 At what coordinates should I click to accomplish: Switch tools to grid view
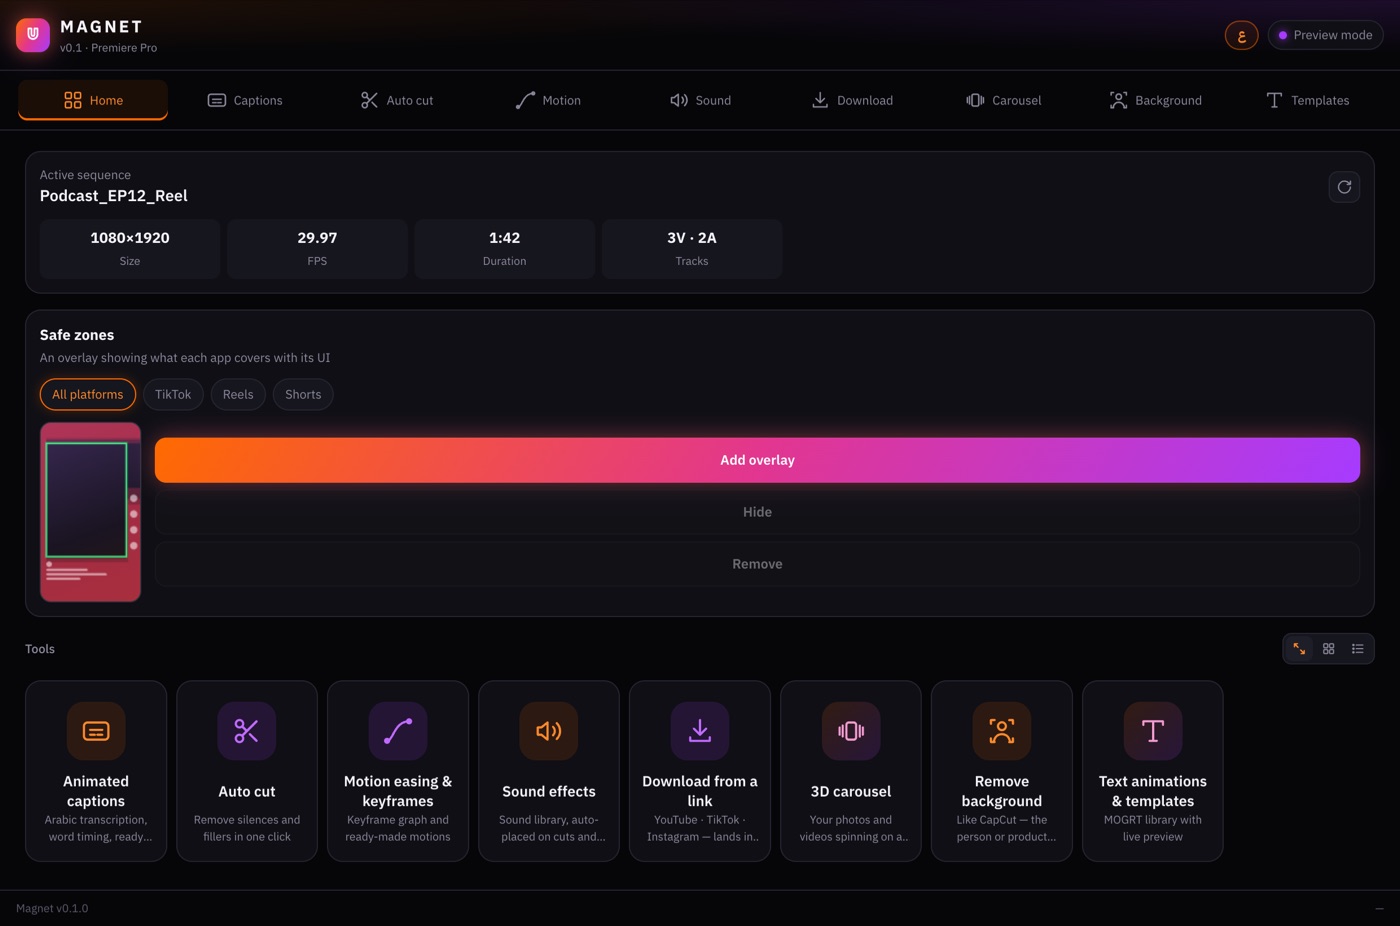tap(1328, 649)
